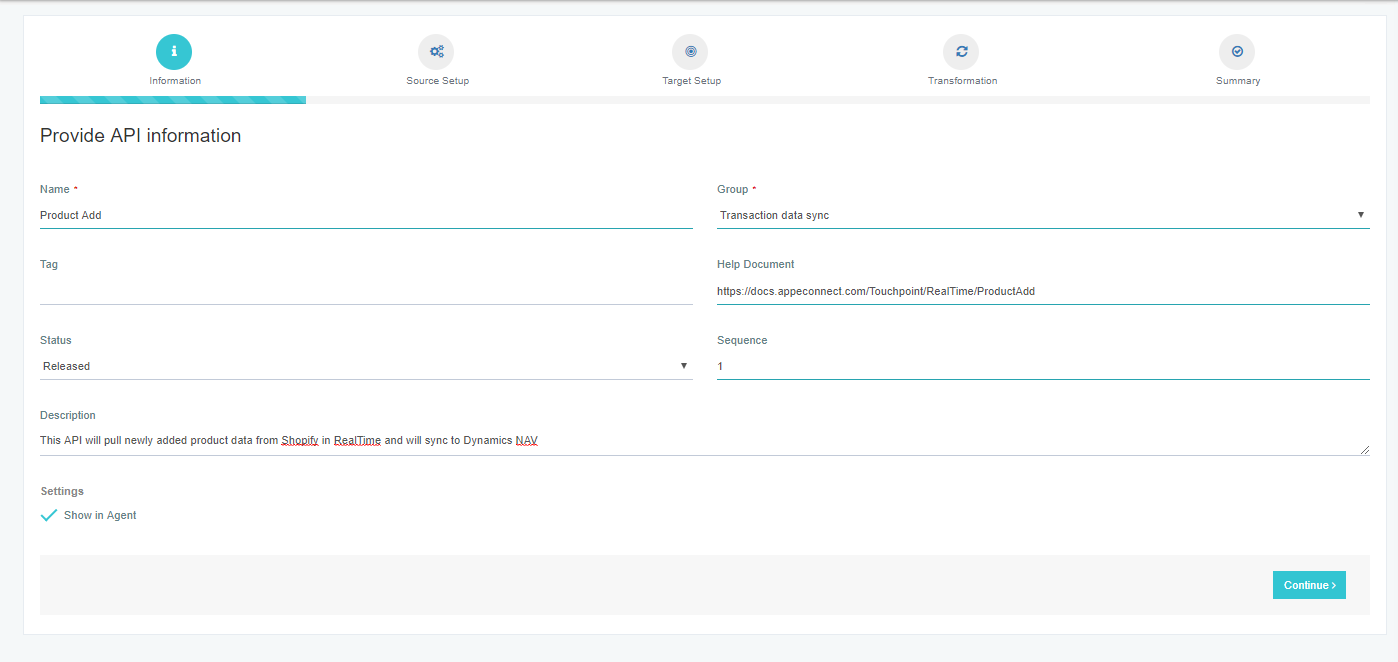
Task: Click the Help Document URL field
Action: point(1042,291)
